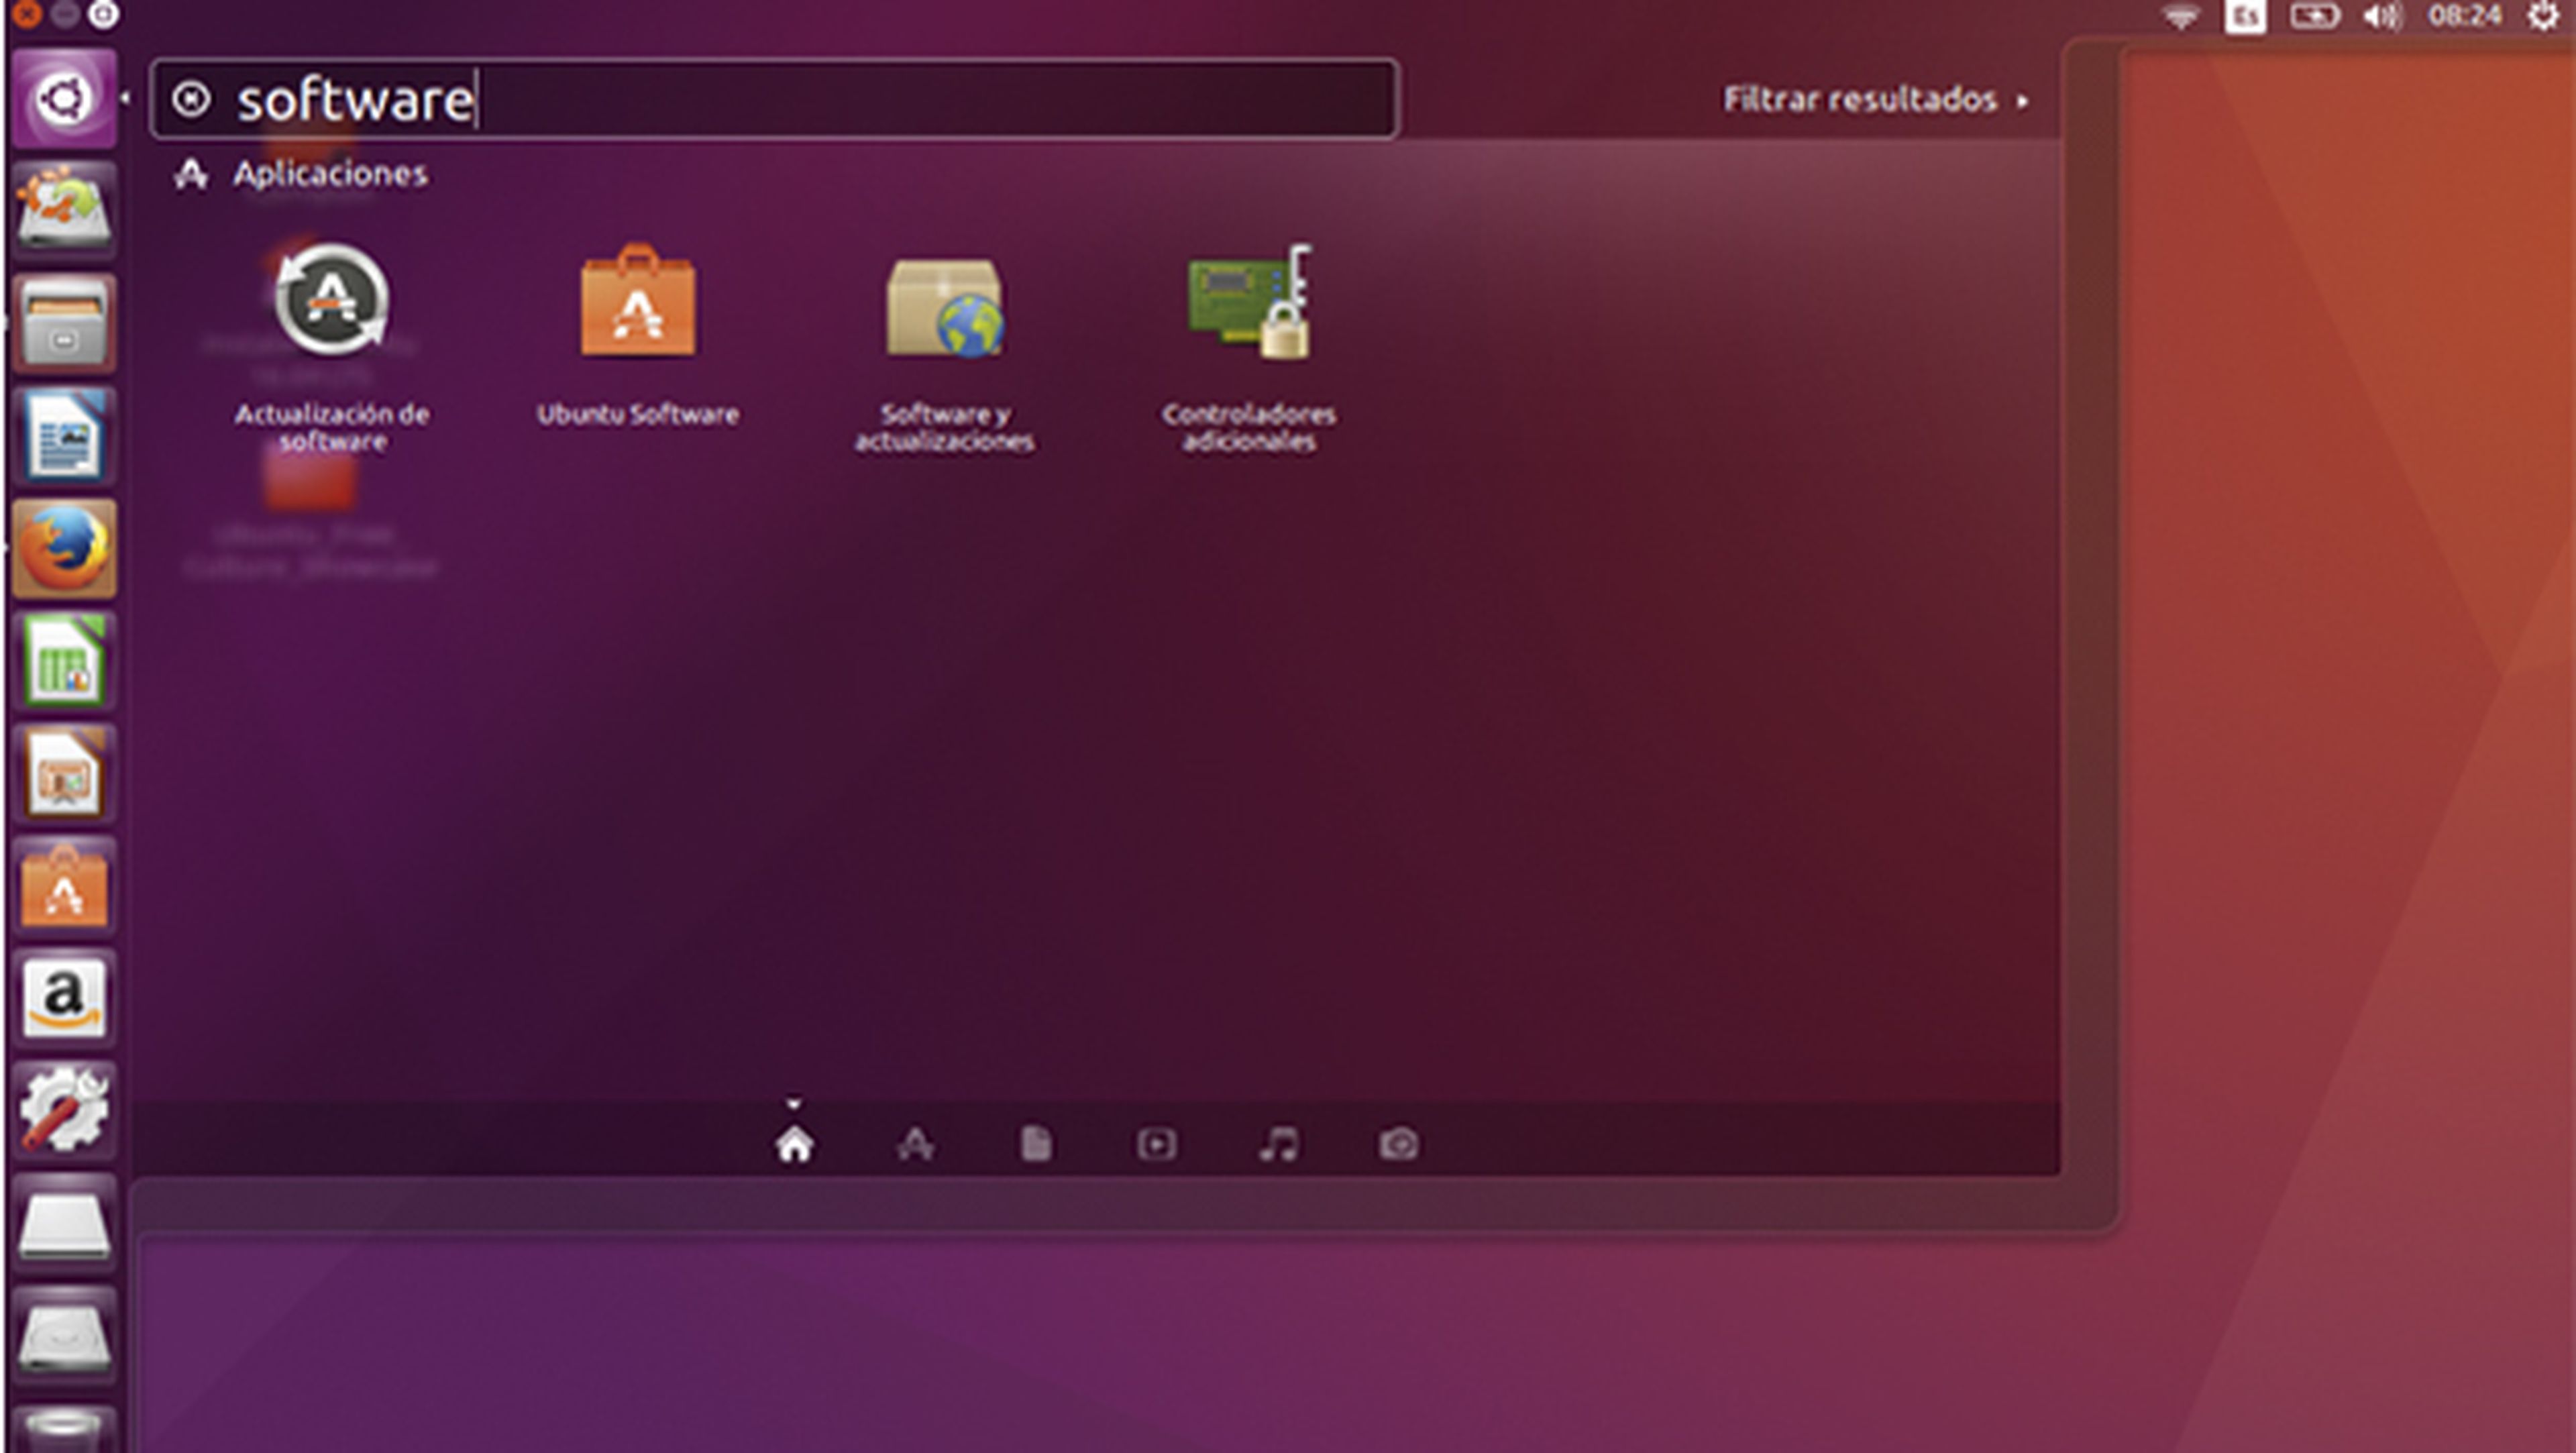Switch to the Applications lens

915,1144
